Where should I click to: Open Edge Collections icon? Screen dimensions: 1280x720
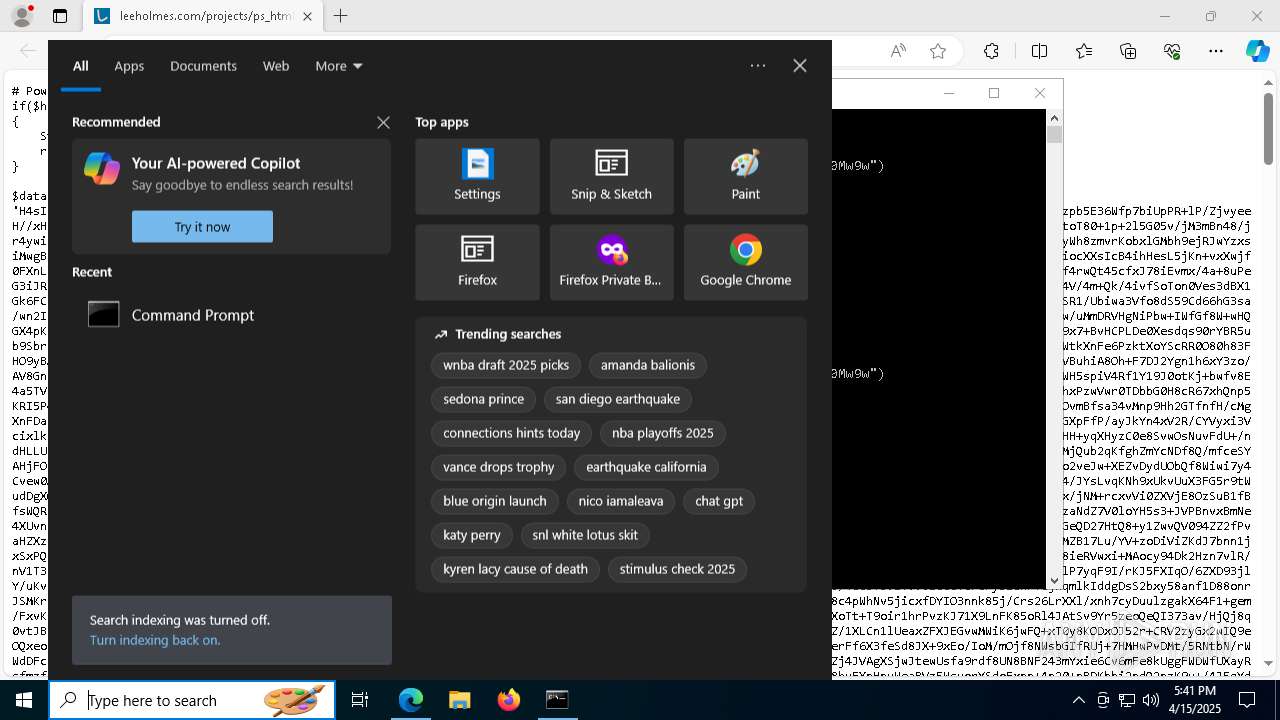(1128, 51)
